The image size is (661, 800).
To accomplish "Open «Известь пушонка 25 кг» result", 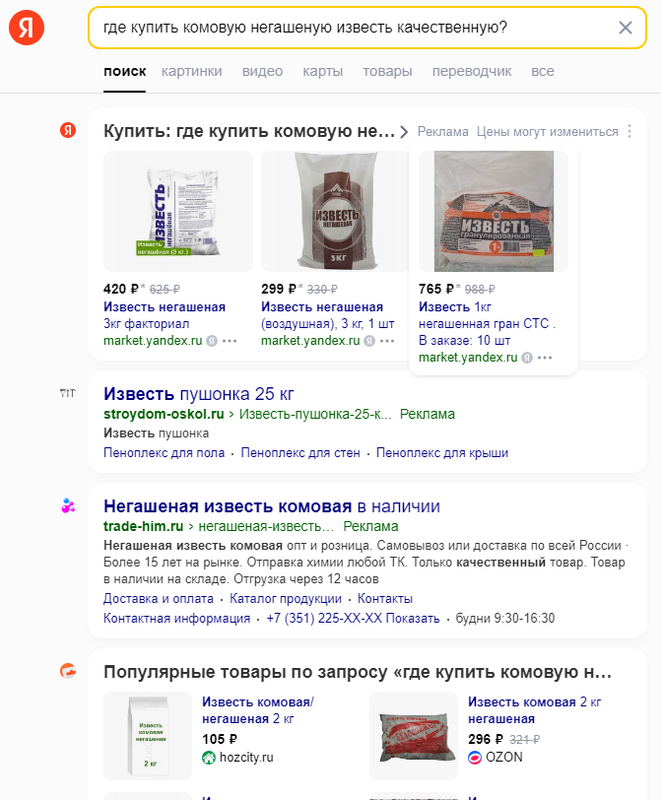I will coord(199,394).
